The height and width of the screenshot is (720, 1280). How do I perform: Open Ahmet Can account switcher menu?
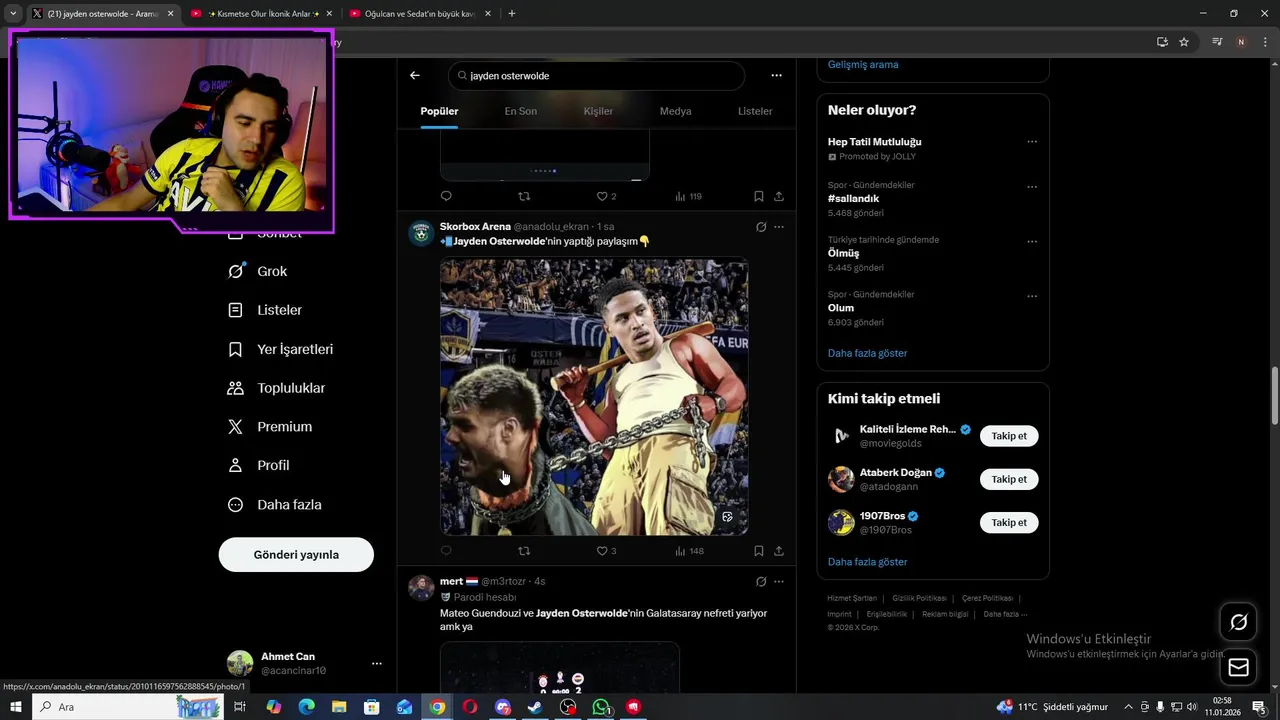point(376,663)
